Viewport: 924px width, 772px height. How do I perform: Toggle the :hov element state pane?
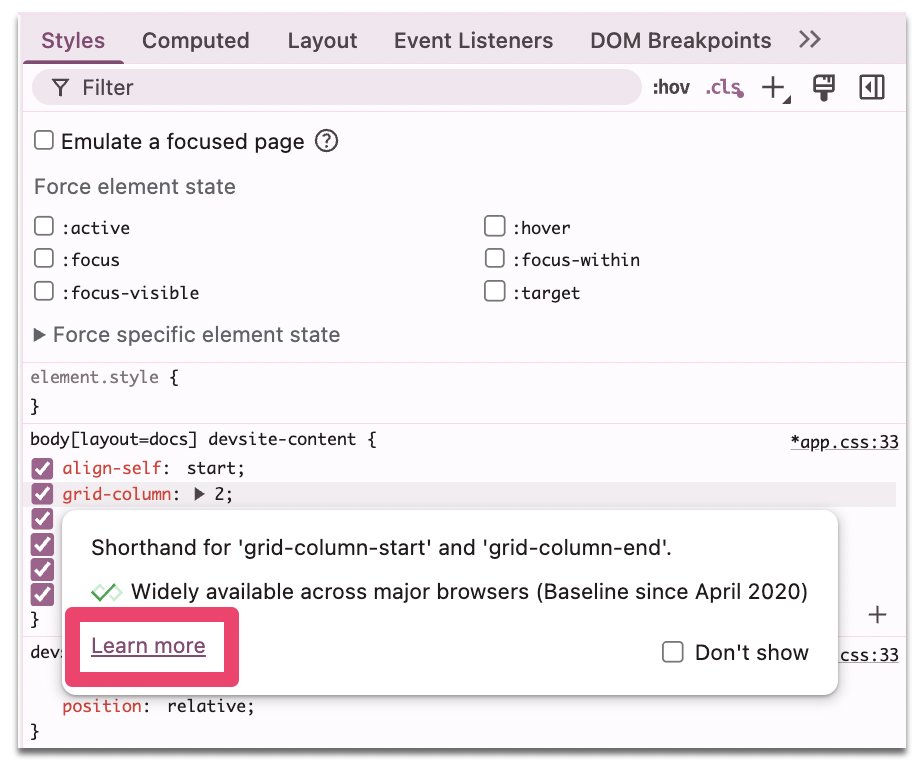click(x=671, y=87)
